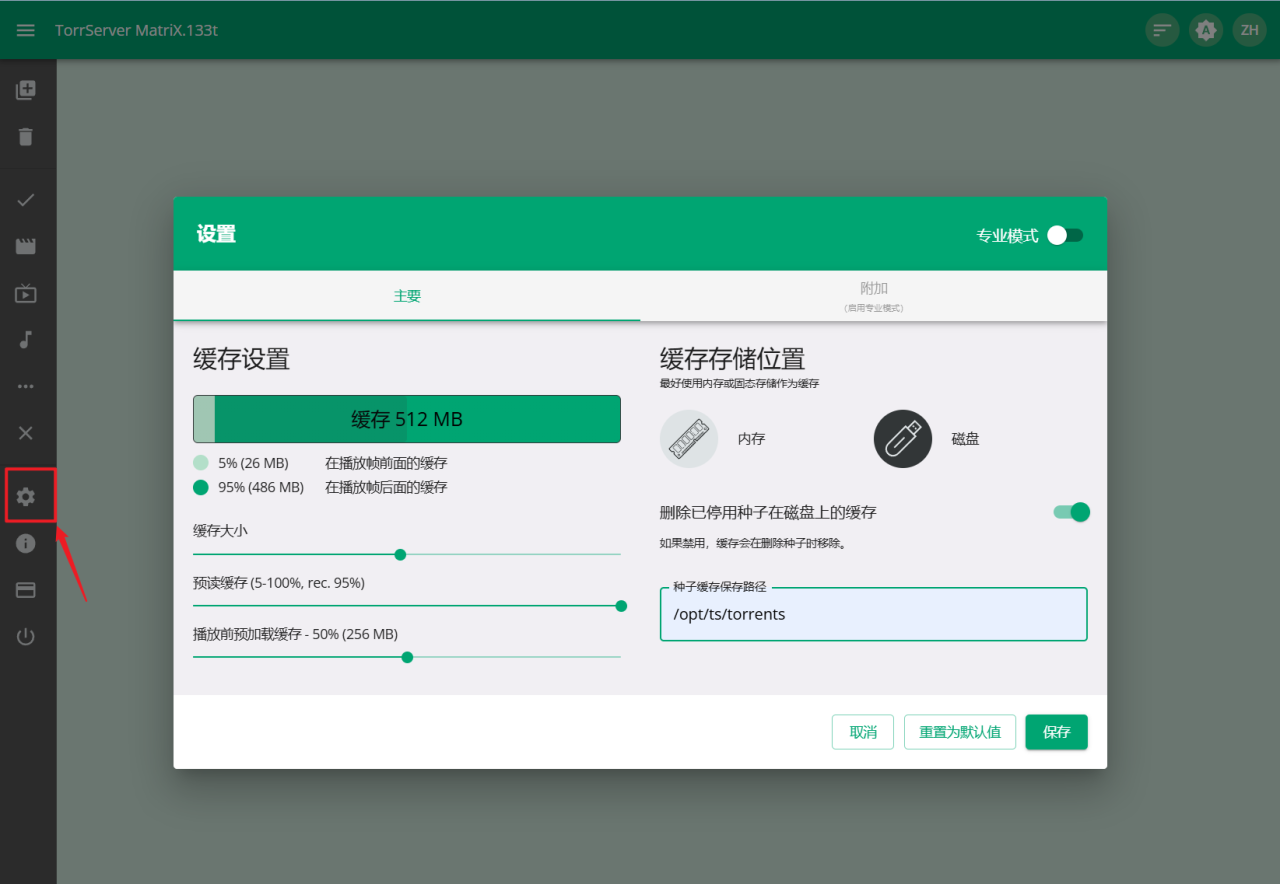The height and width of the screenshot is (884, 1280).
Task: Choose 内存 as cache storage location
Action: pyautogui.click(x=689, y=439)
